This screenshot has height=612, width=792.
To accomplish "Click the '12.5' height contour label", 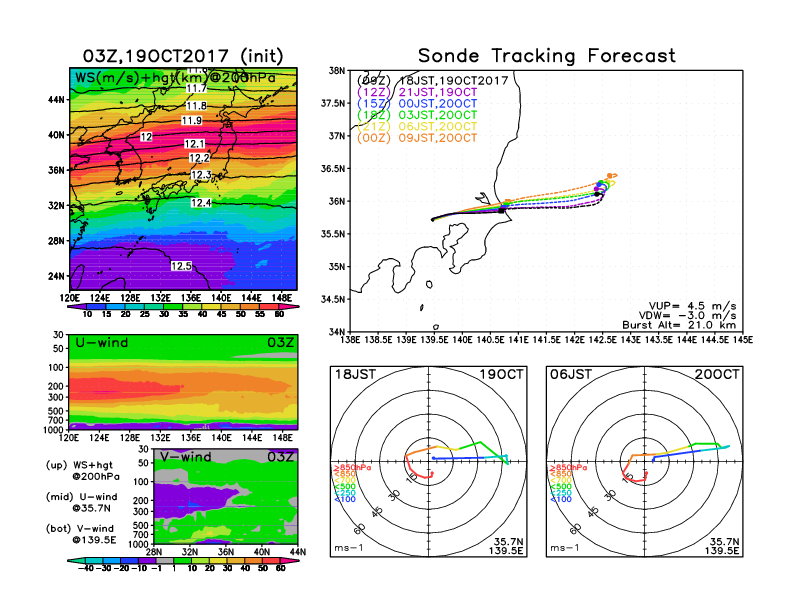I will [181, 266].
